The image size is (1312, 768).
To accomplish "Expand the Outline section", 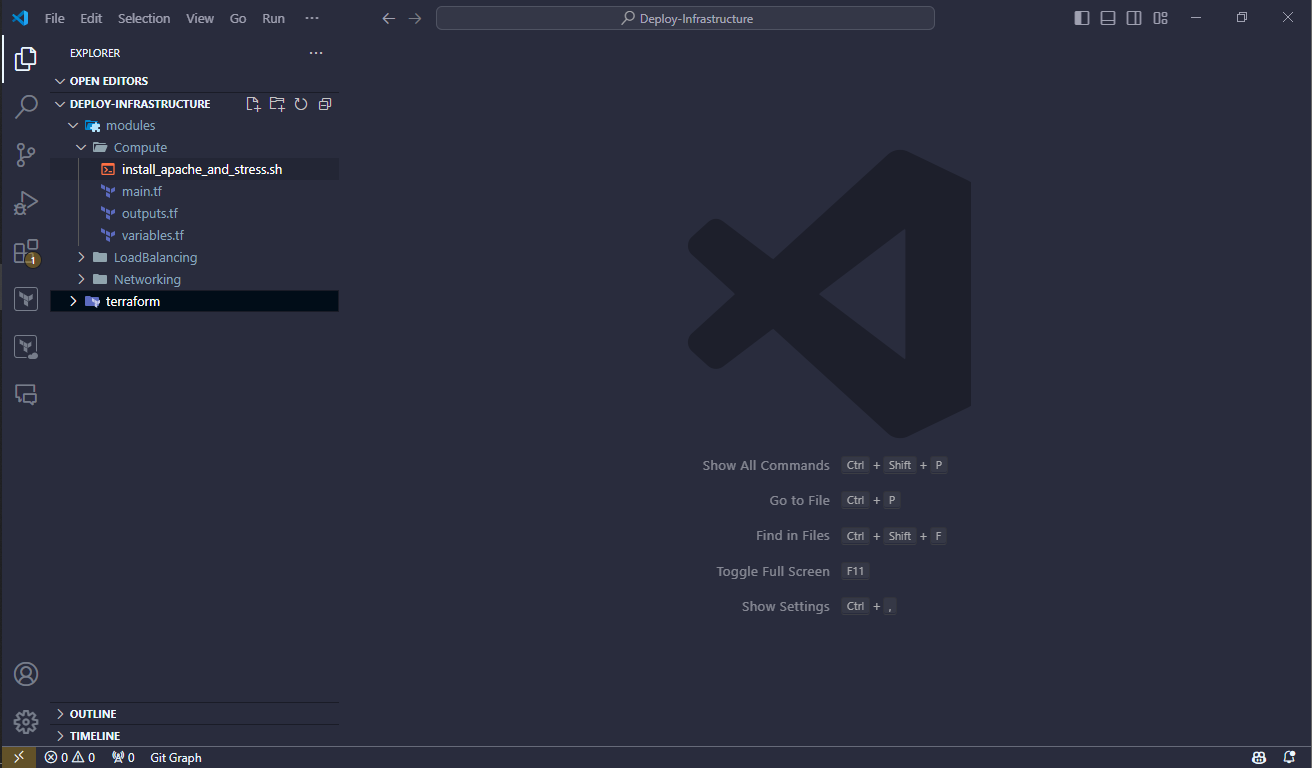I will coord(195,714).
